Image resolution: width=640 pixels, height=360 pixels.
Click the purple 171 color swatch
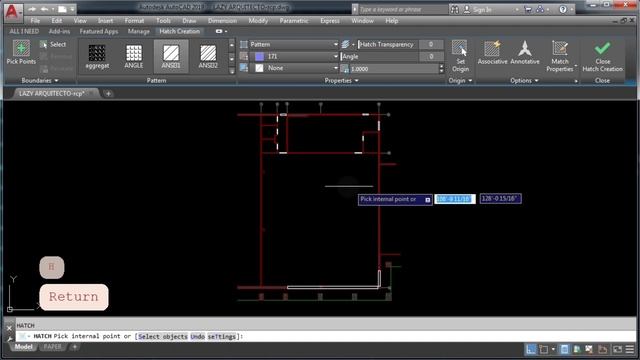pyautogui.click(x=259, y=56)
